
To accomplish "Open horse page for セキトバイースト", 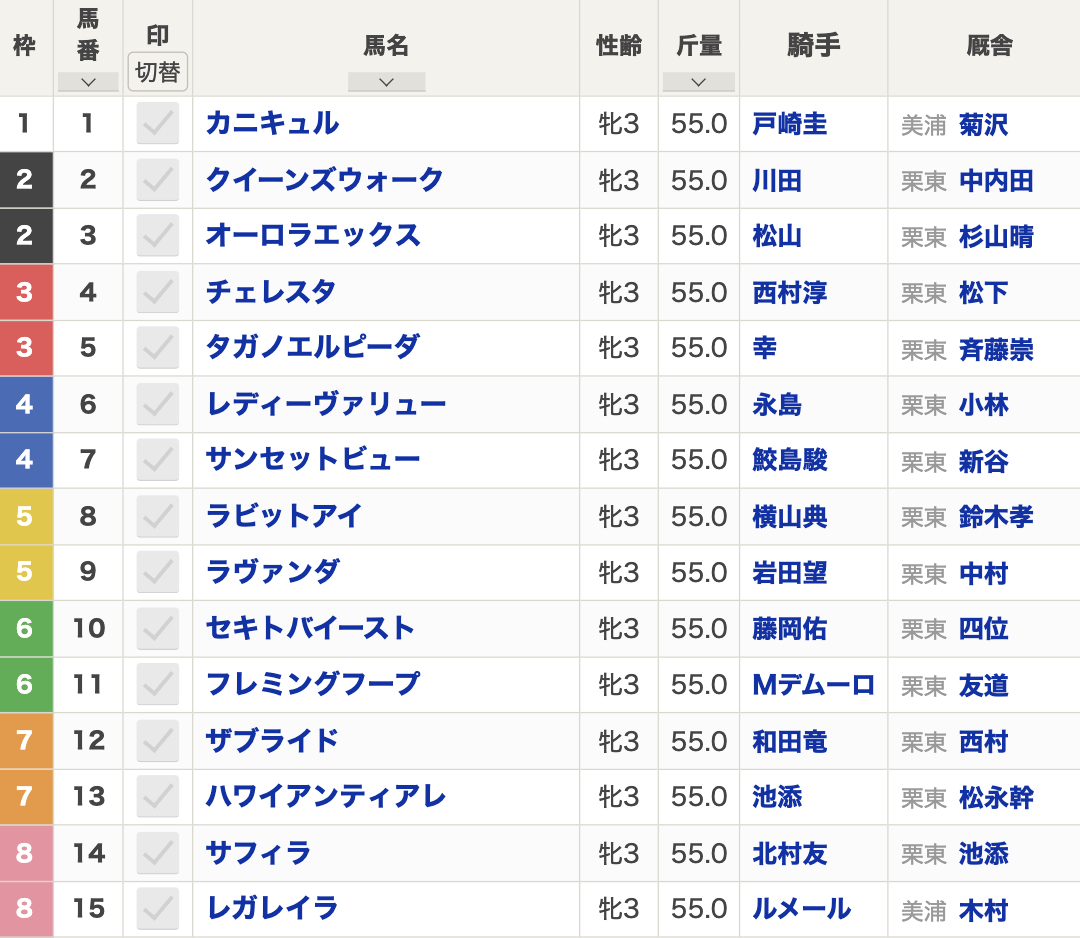I will click(310, 629).
